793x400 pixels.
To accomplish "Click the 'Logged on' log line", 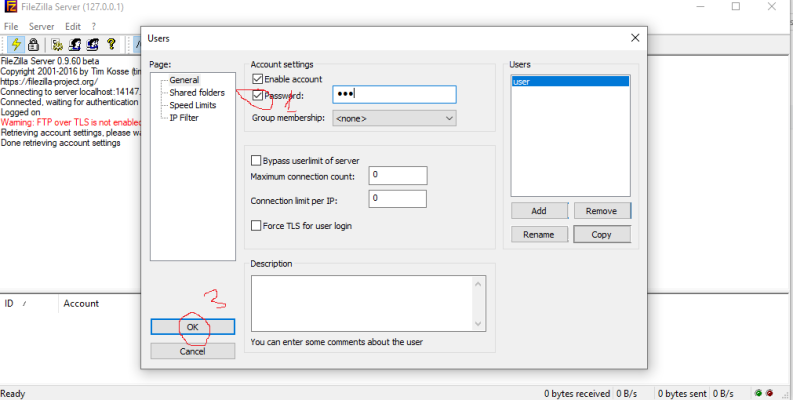I will click(20, 112).
